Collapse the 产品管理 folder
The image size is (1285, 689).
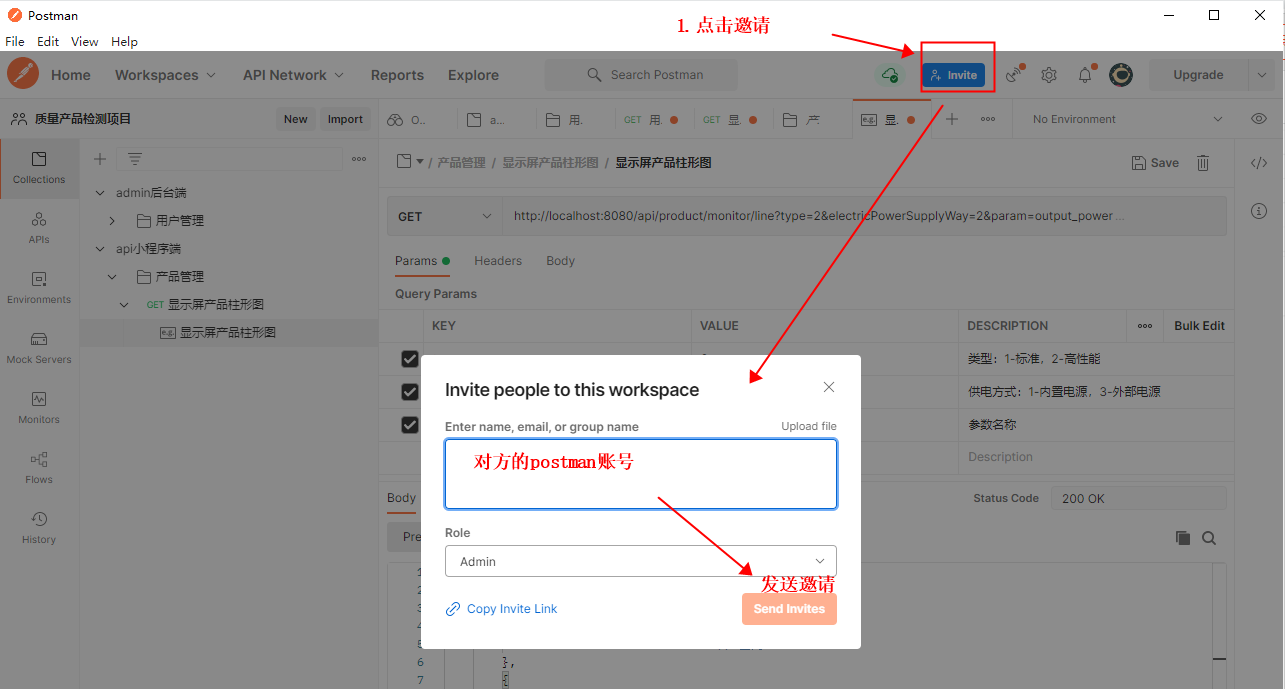[x=112, y=277]
